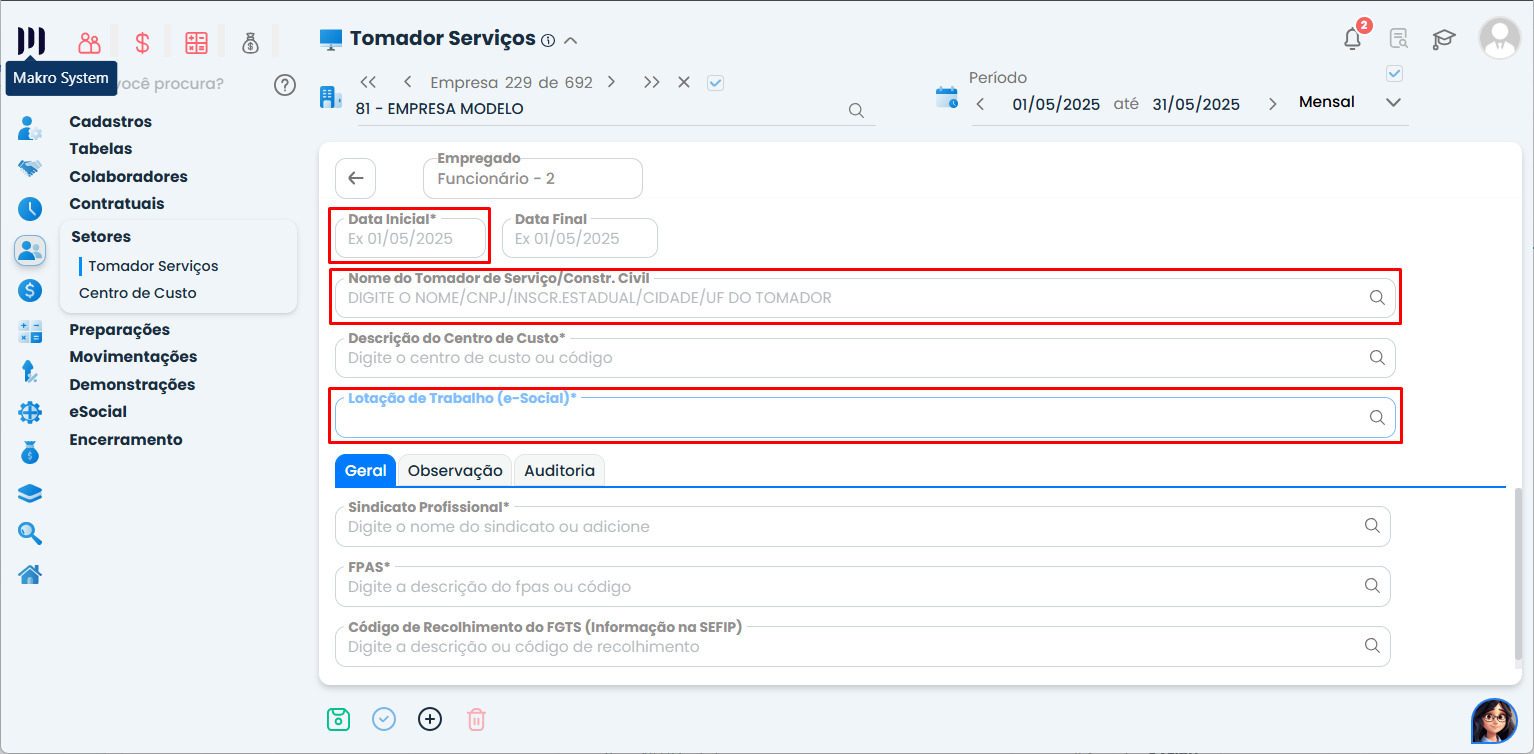The width and height of the screenshot is (1534, 754).
Task: Click the Nome do Tomador de Serviço field
Action: tap(865, 298)
